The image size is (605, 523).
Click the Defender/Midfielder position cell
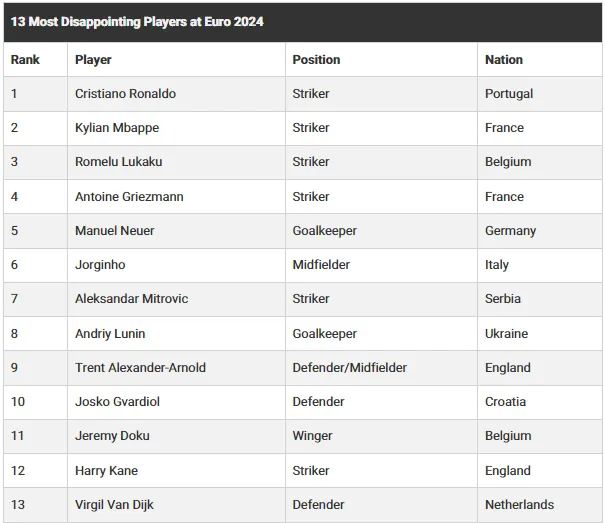click(349, 368)
